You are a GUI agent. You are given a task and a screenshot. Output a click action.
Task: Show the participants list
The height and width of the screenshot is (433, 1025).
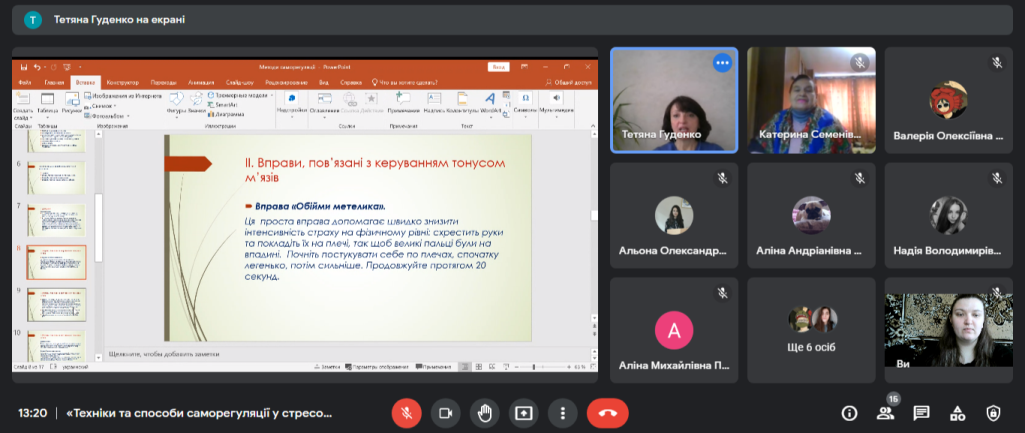pyautogui.click(x=885, y=412)
